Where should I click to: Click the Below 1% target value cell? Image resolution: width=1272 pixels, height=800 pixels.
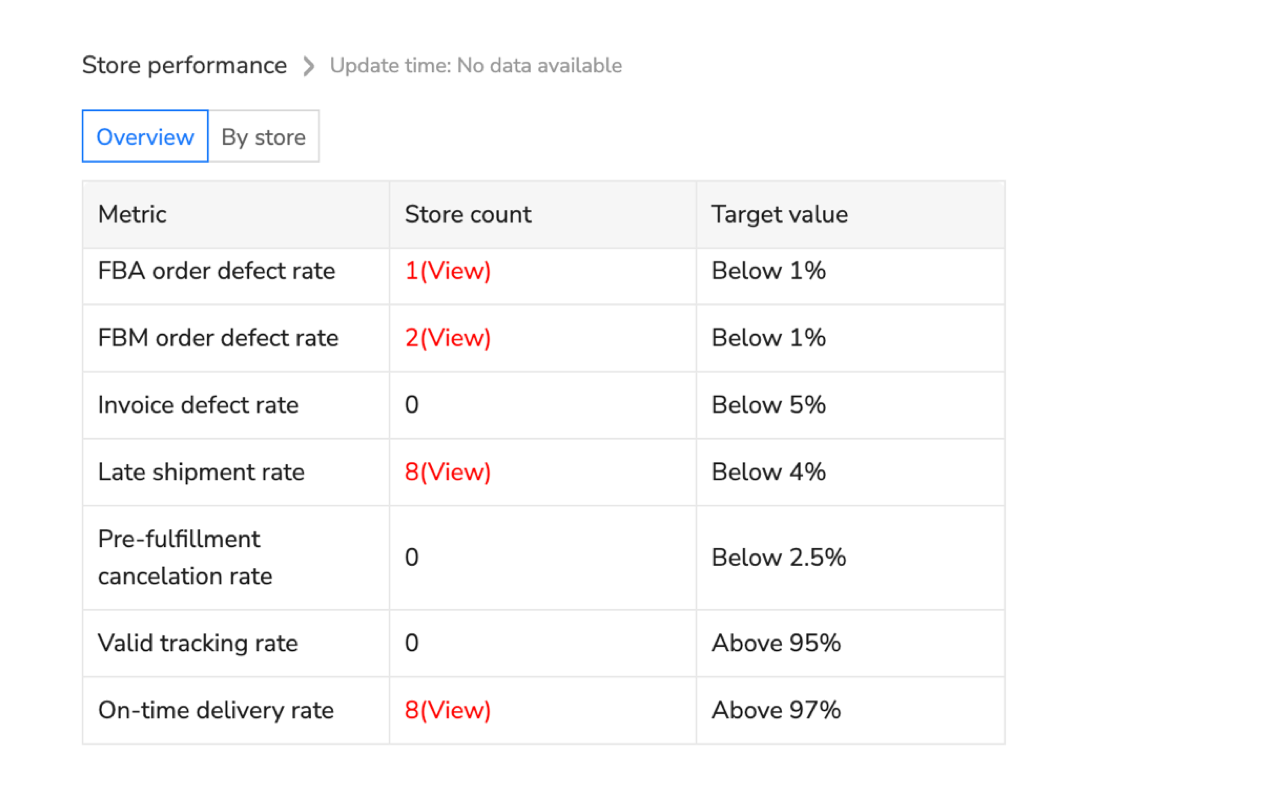(x=768, y=270)
